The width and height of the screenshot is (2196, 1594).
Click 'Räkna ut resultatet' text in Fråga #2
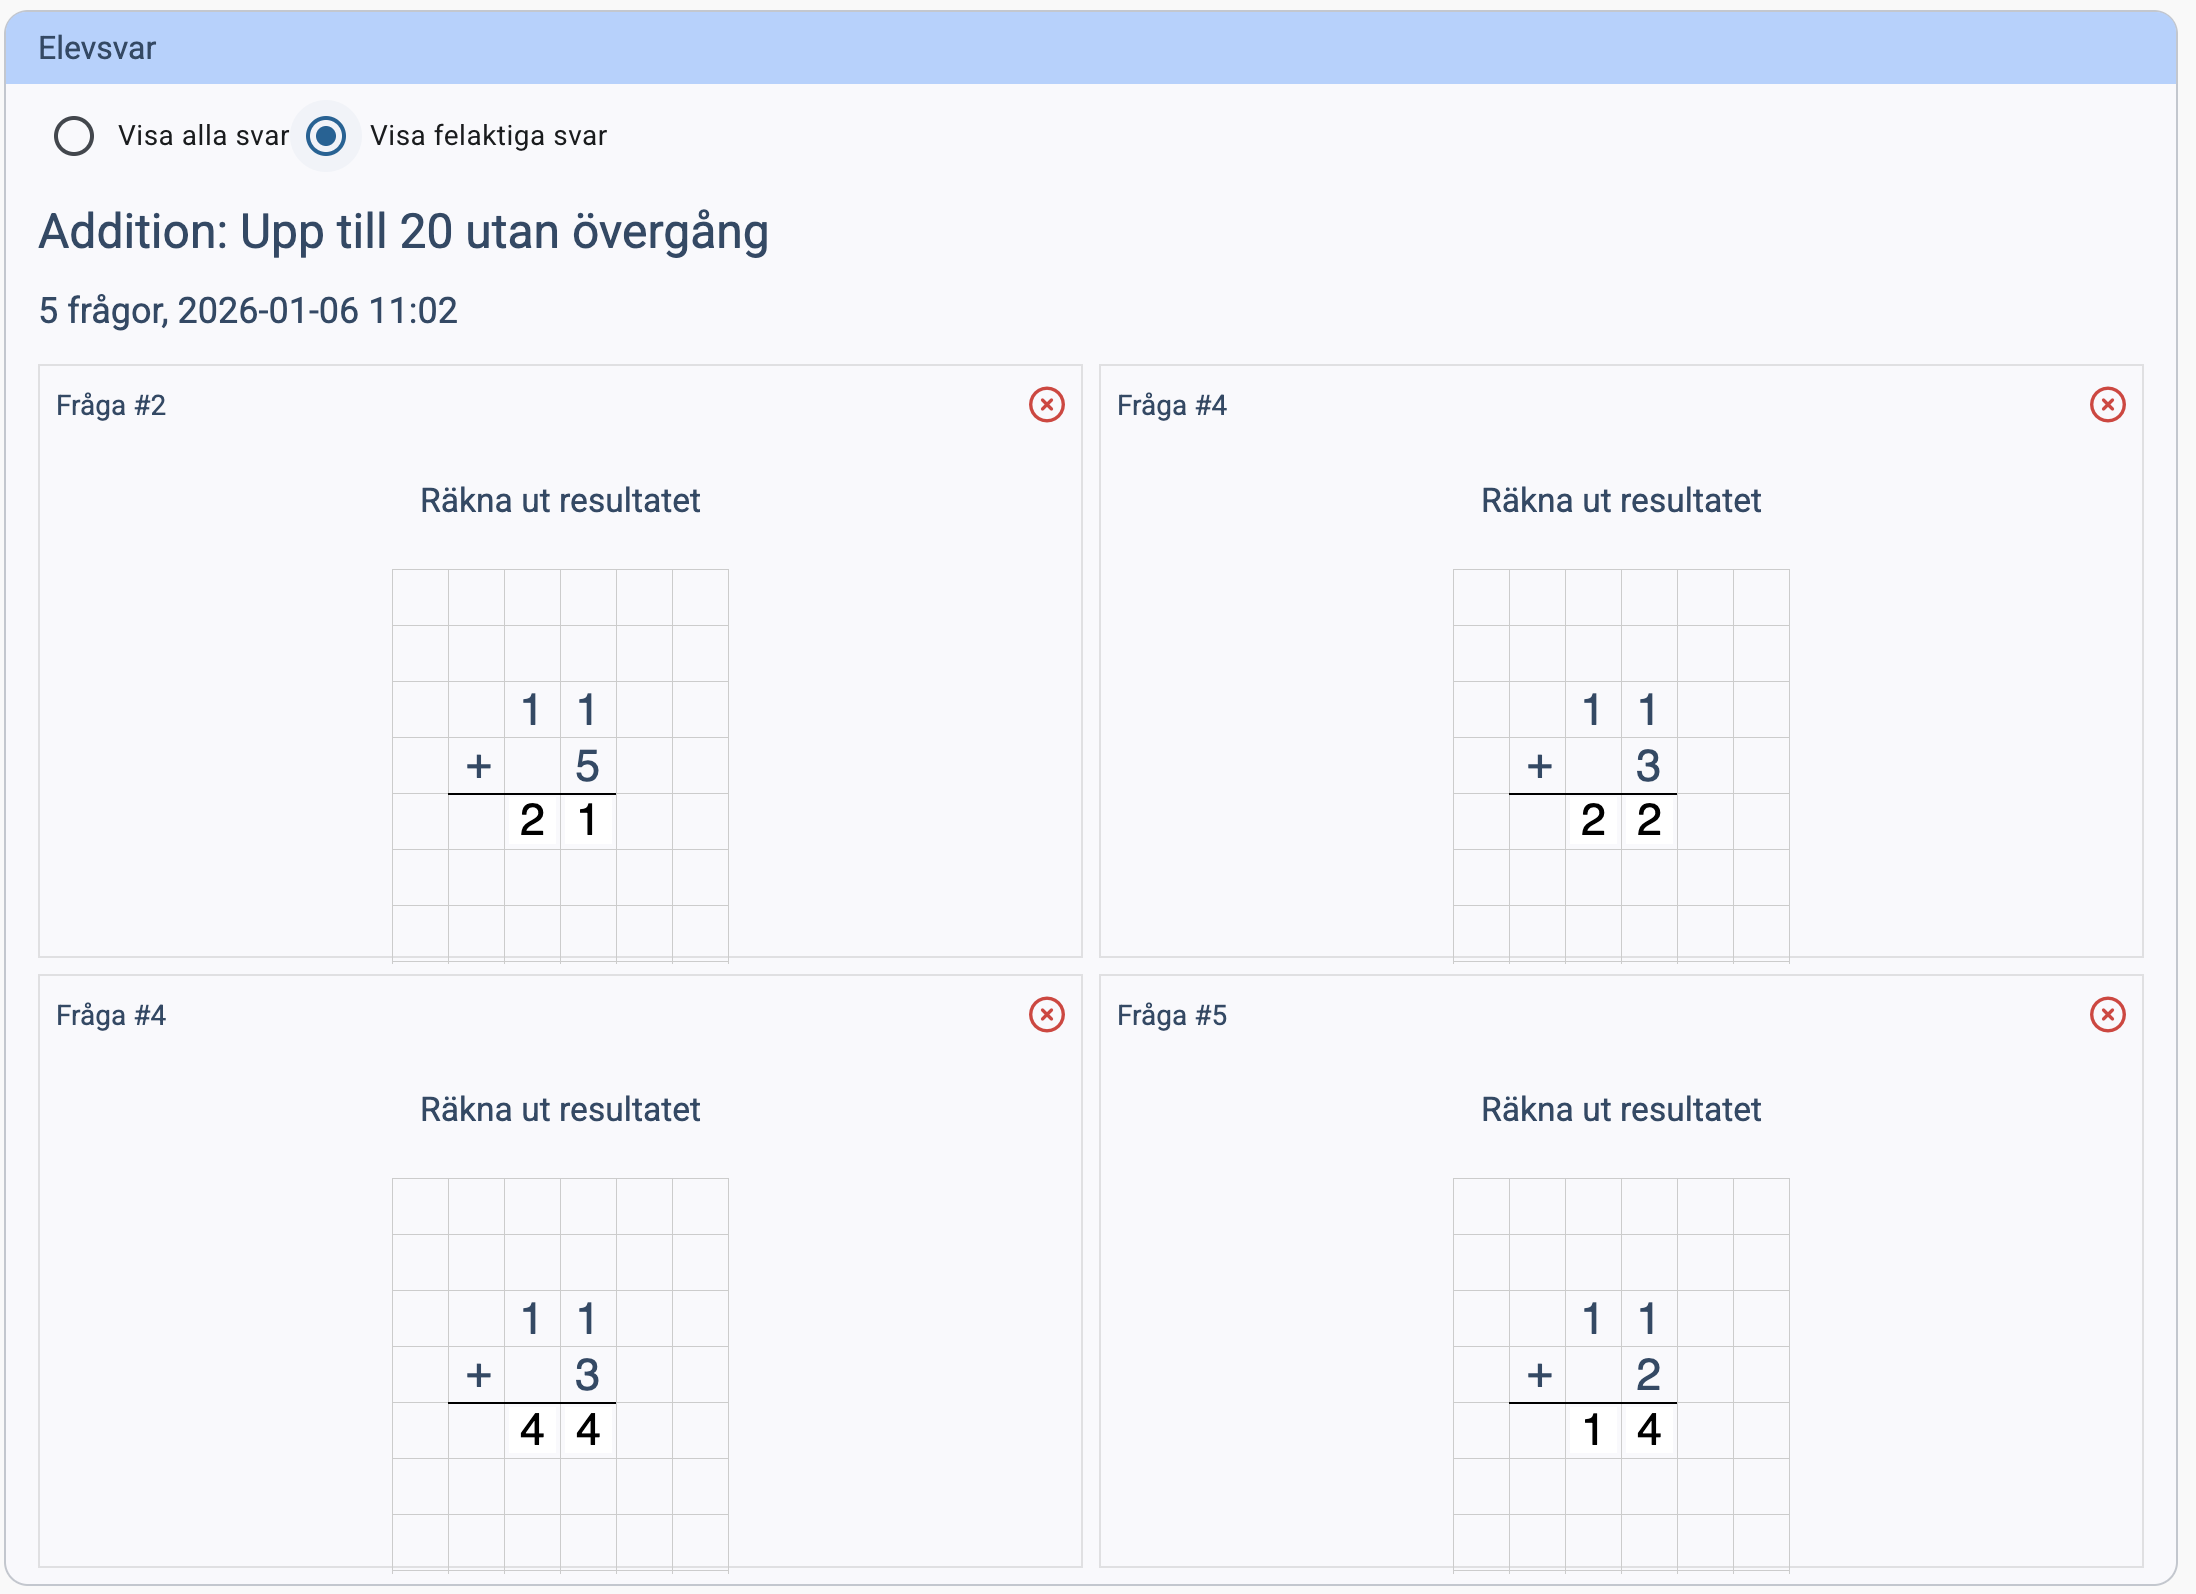tap(560, 500)
